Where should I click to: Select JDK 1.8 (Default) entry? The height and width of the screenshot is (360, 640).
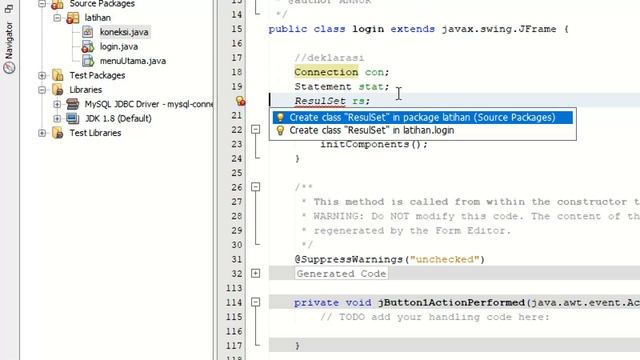tap(118, 118)
